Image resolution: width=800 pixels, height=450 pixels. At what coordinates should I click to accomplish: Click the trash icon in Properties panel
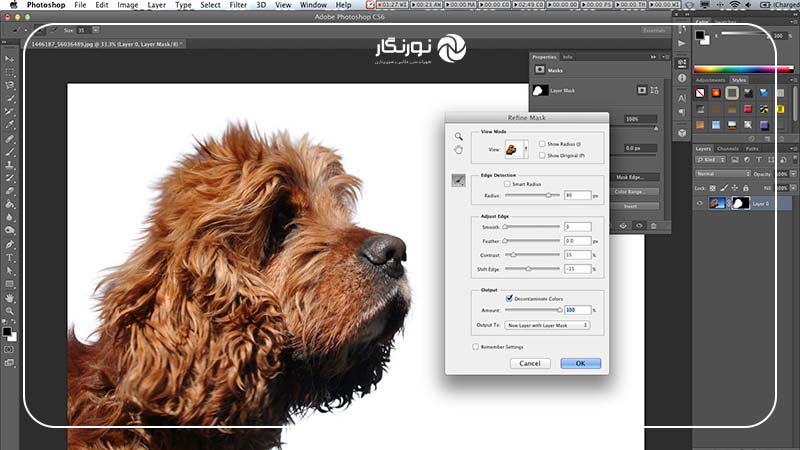[x=654, y=226]
